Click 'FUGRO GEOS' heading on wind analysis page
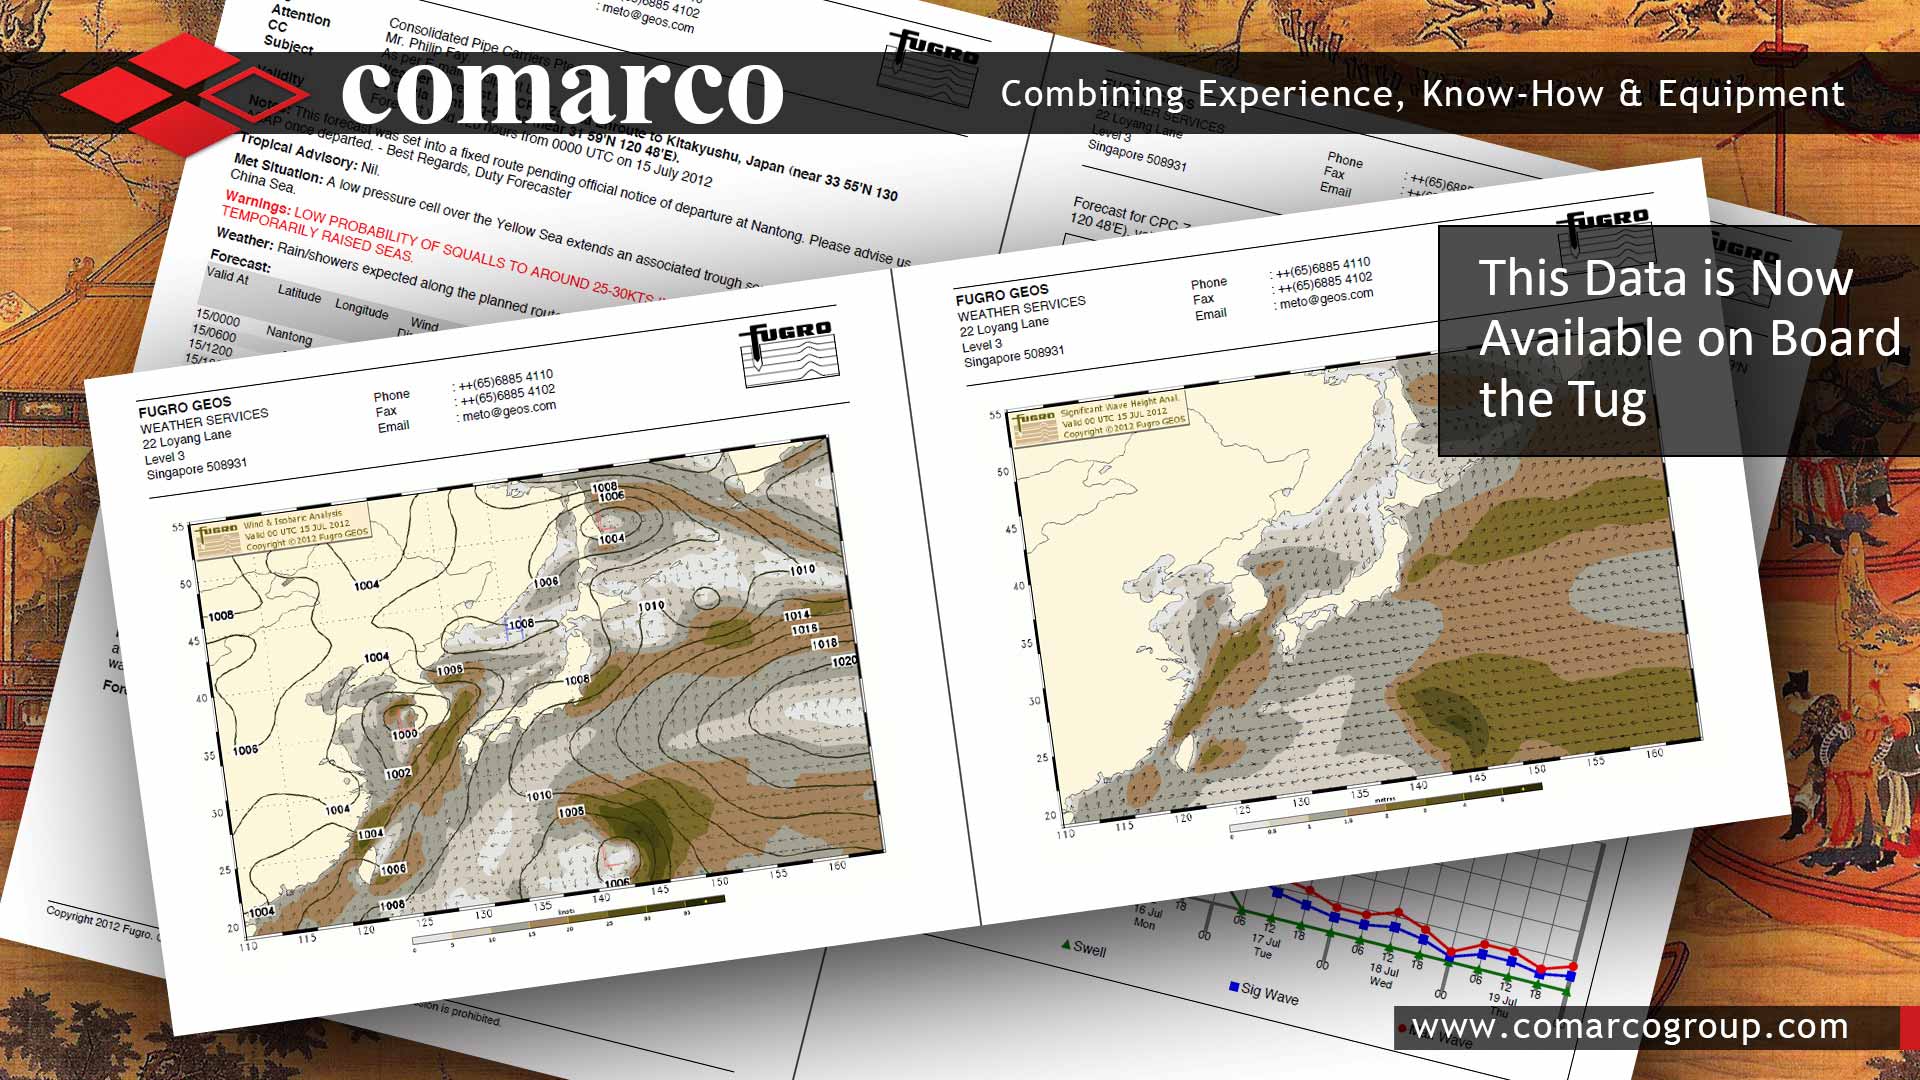1920x1080 pixels. [x=185, y=408]
